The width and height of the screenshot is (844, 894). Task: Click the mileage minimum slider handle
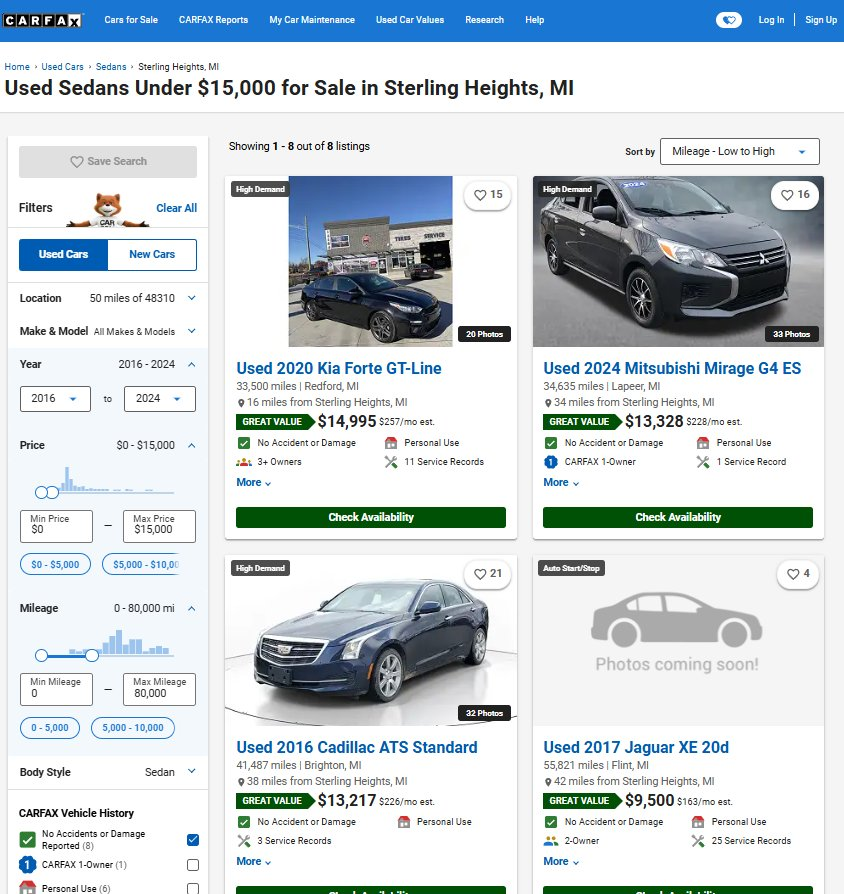(x=41, y=656)
